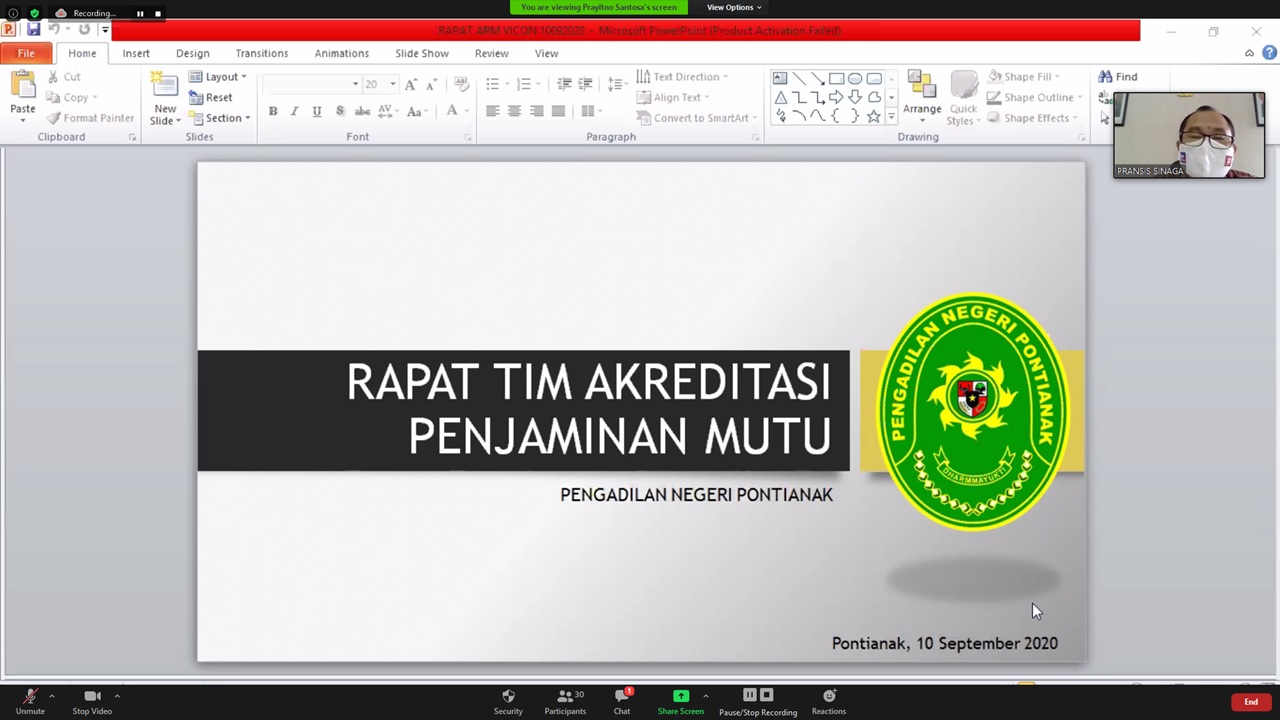The height and width of the screenshot is (720, 1280).
Task: Click the Find binoculars icon
Action: coord(1105,77)
